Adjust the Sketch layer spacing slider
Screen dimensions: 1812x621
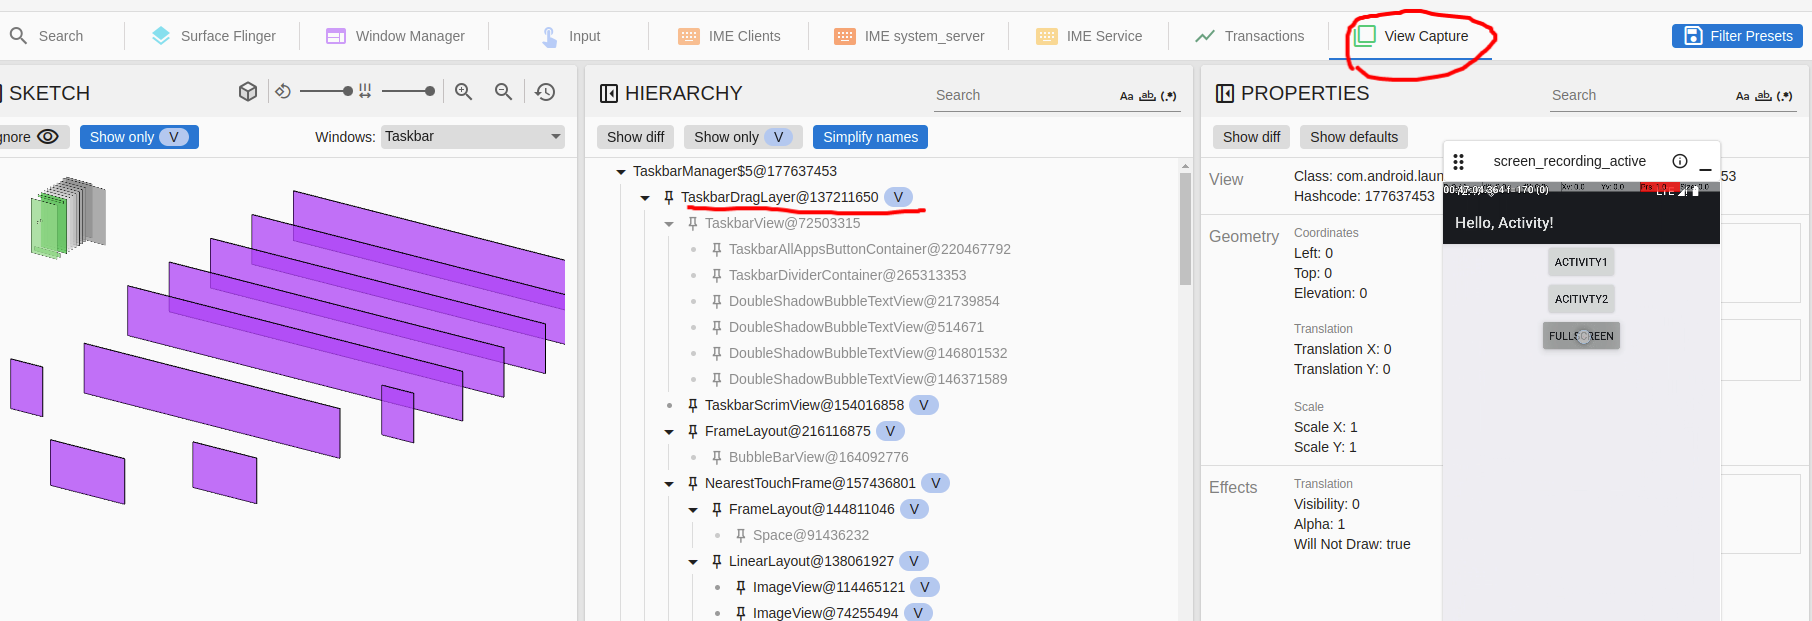408,91
